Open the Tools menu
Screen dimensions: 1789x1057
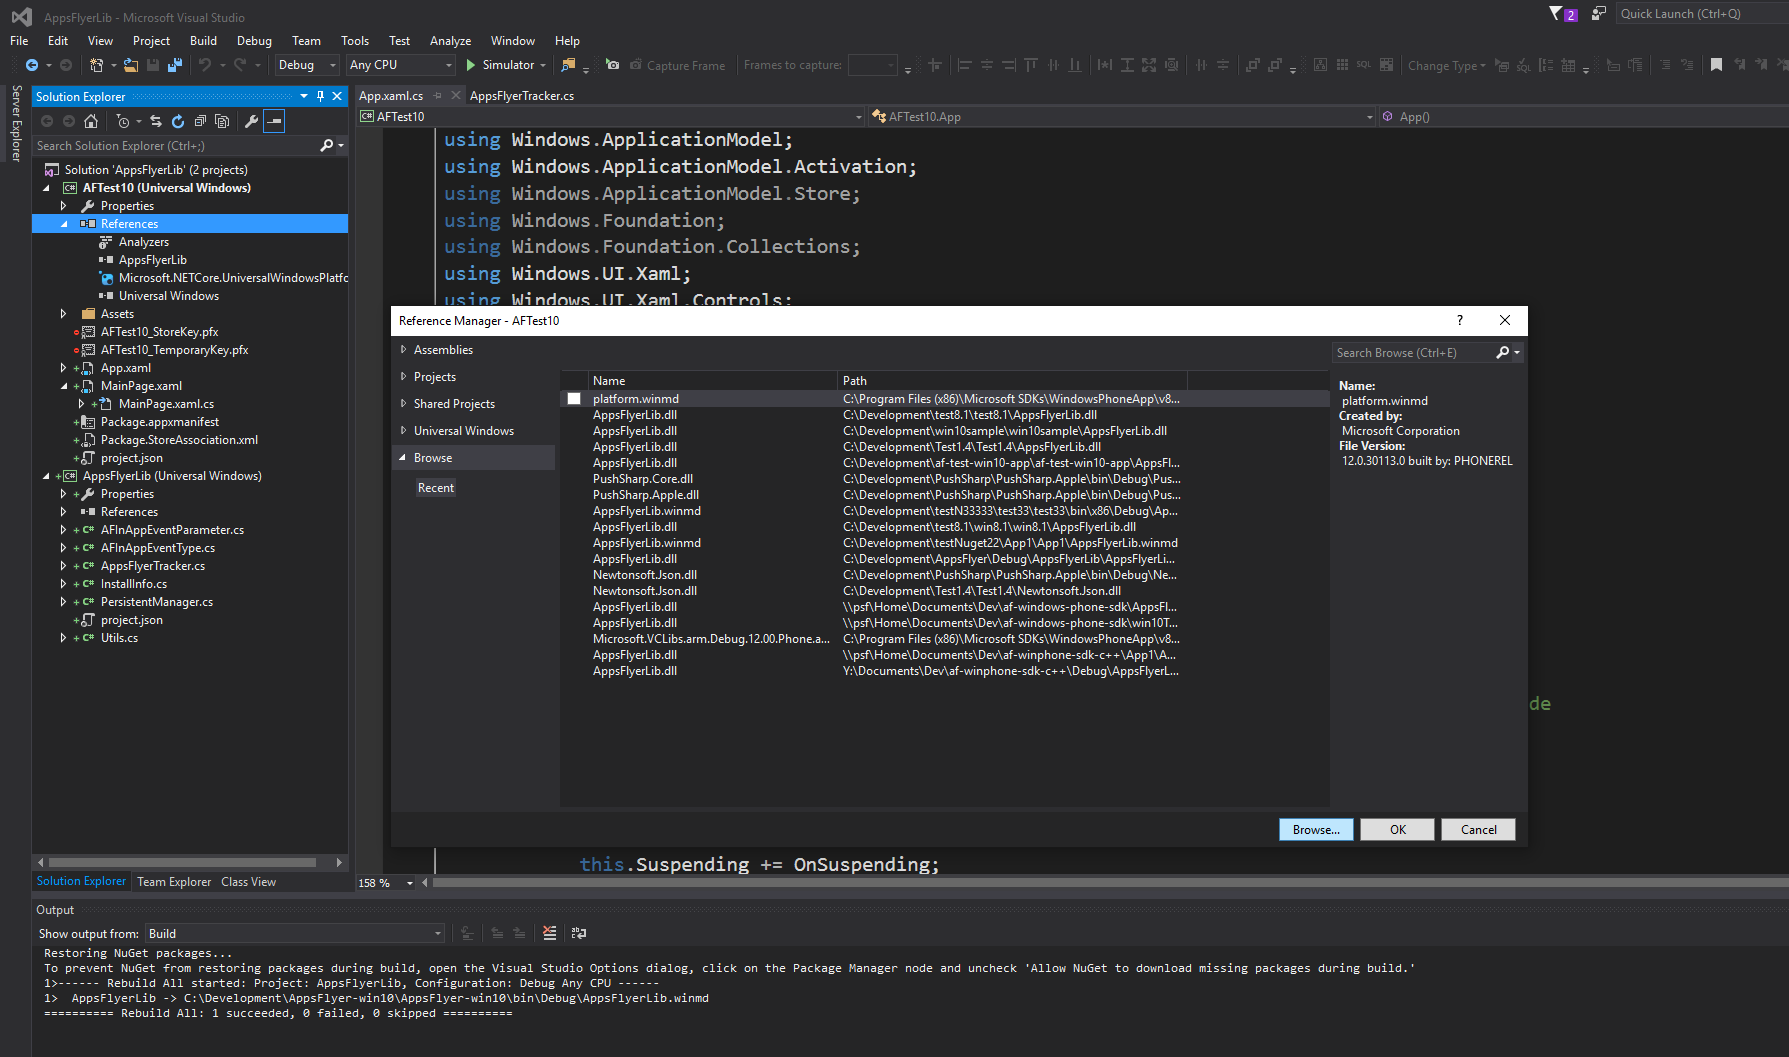coord(355,41)
